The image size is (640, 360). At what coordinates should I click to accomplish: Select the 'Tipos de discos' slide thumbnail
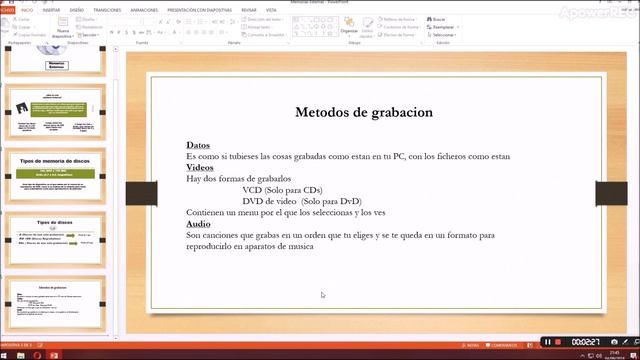click(55, 240)
